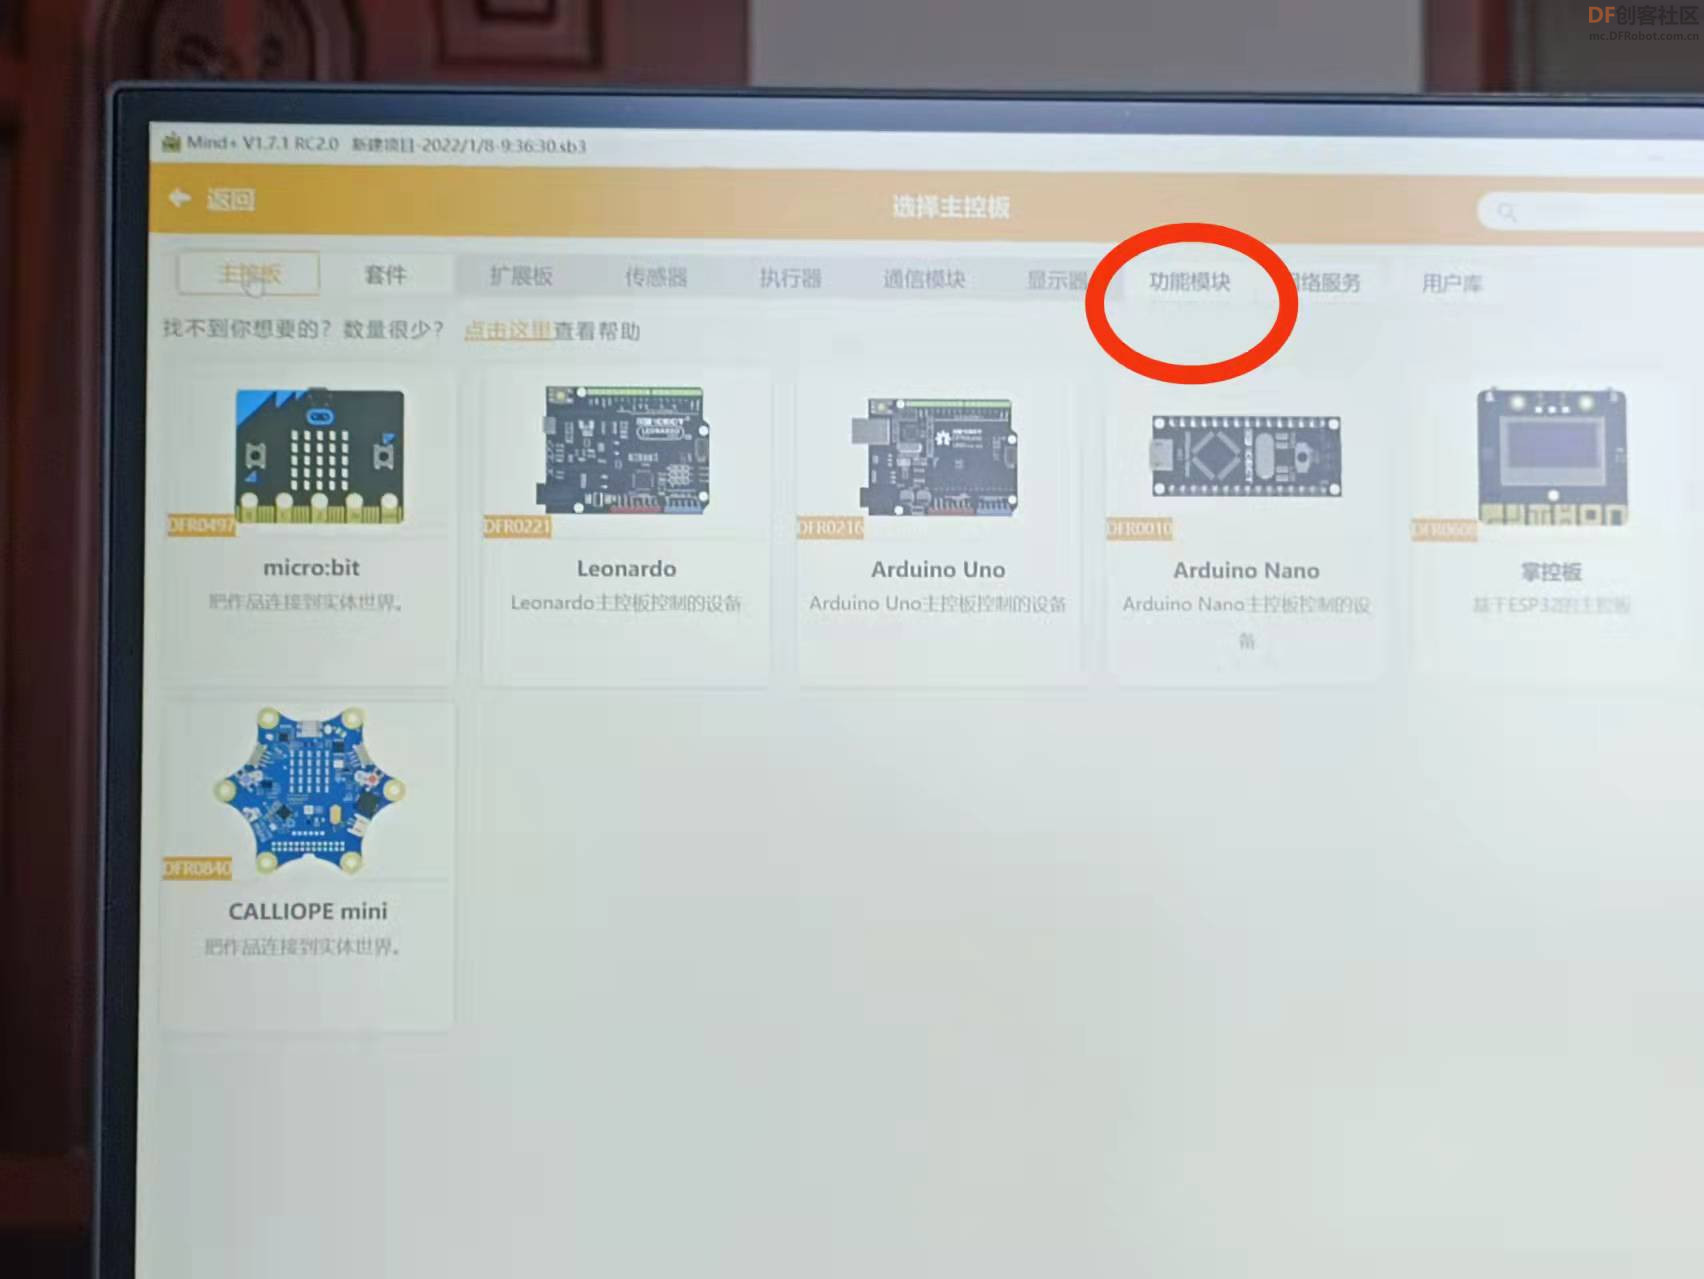The image size is (1704, 1279).
Task: Click the 点击这里 help link
Action: pos(508,330)
